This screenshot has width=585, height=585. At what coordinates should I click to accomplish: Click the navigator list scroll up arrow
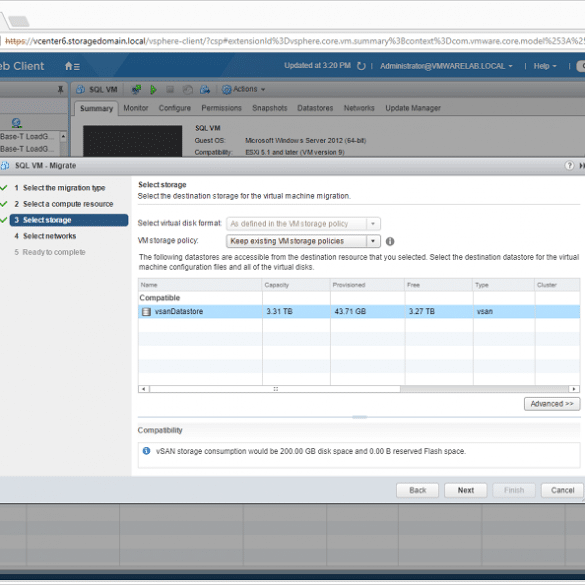[x=63, y=137]
